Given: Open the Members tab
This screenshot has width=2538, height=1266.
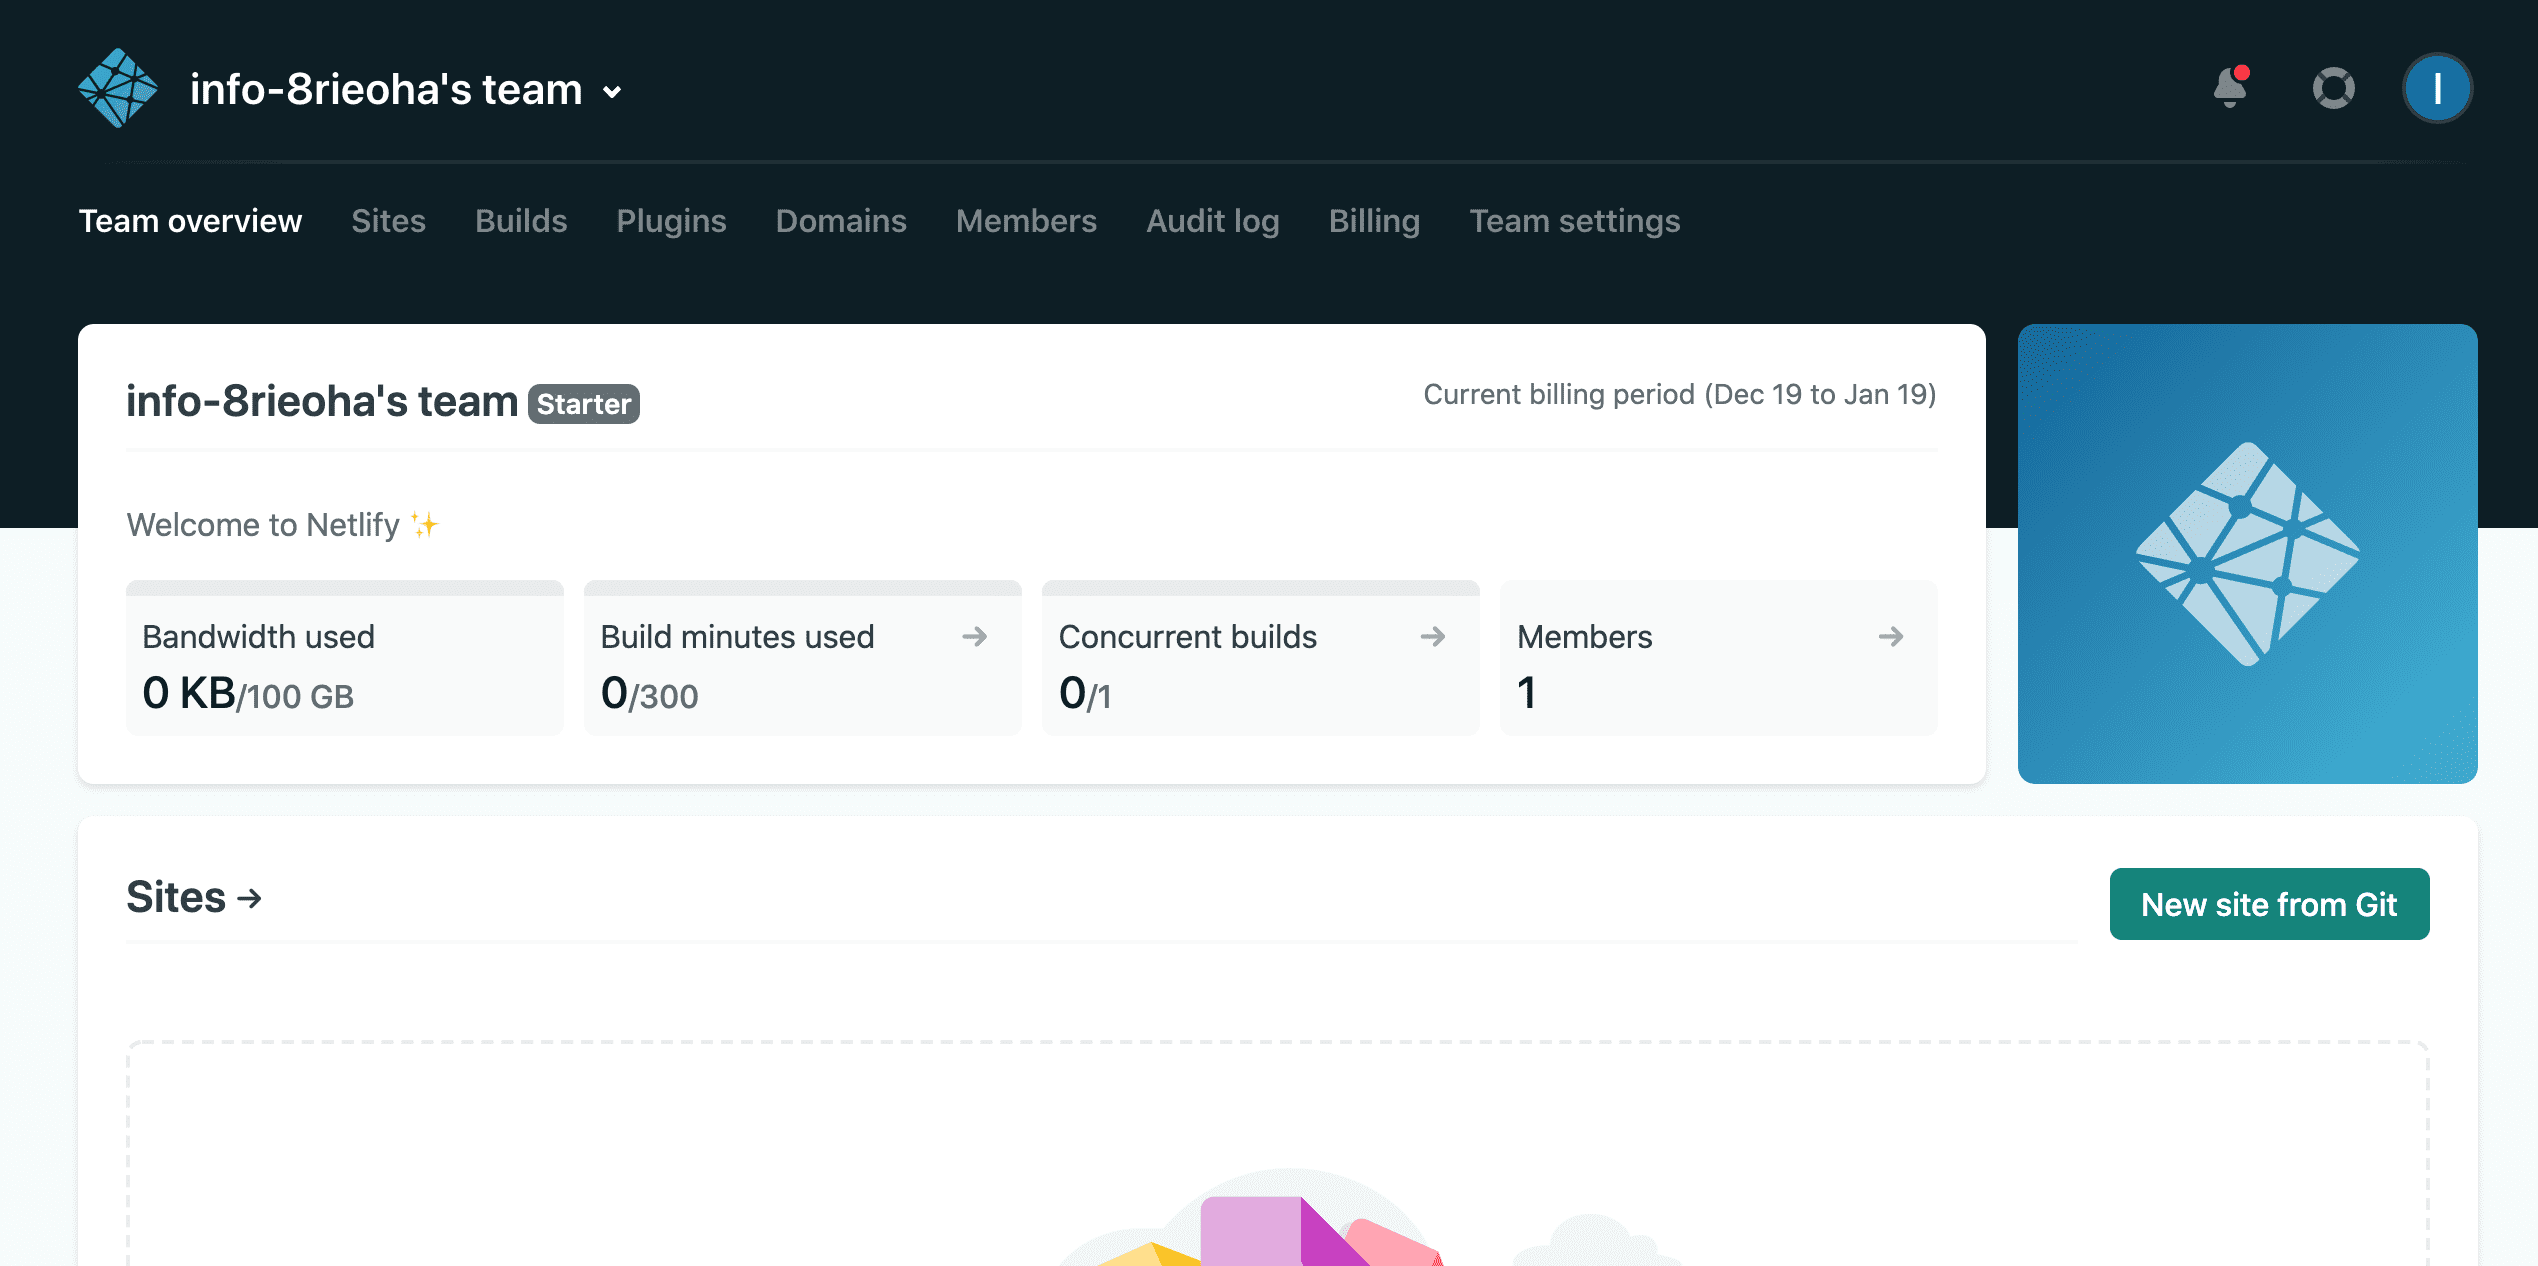Looking at the screenshot, I should tap(1026, 220).
